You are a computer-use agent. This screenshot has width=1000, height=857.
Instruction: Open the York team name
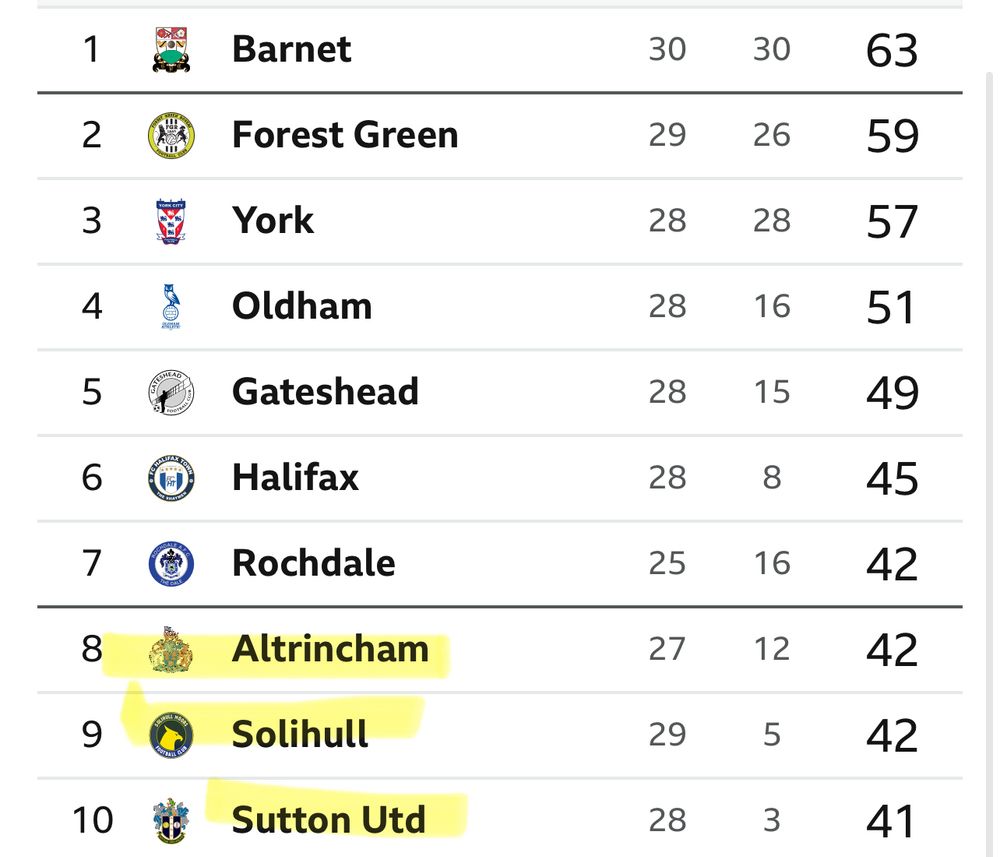coord(273,221)
